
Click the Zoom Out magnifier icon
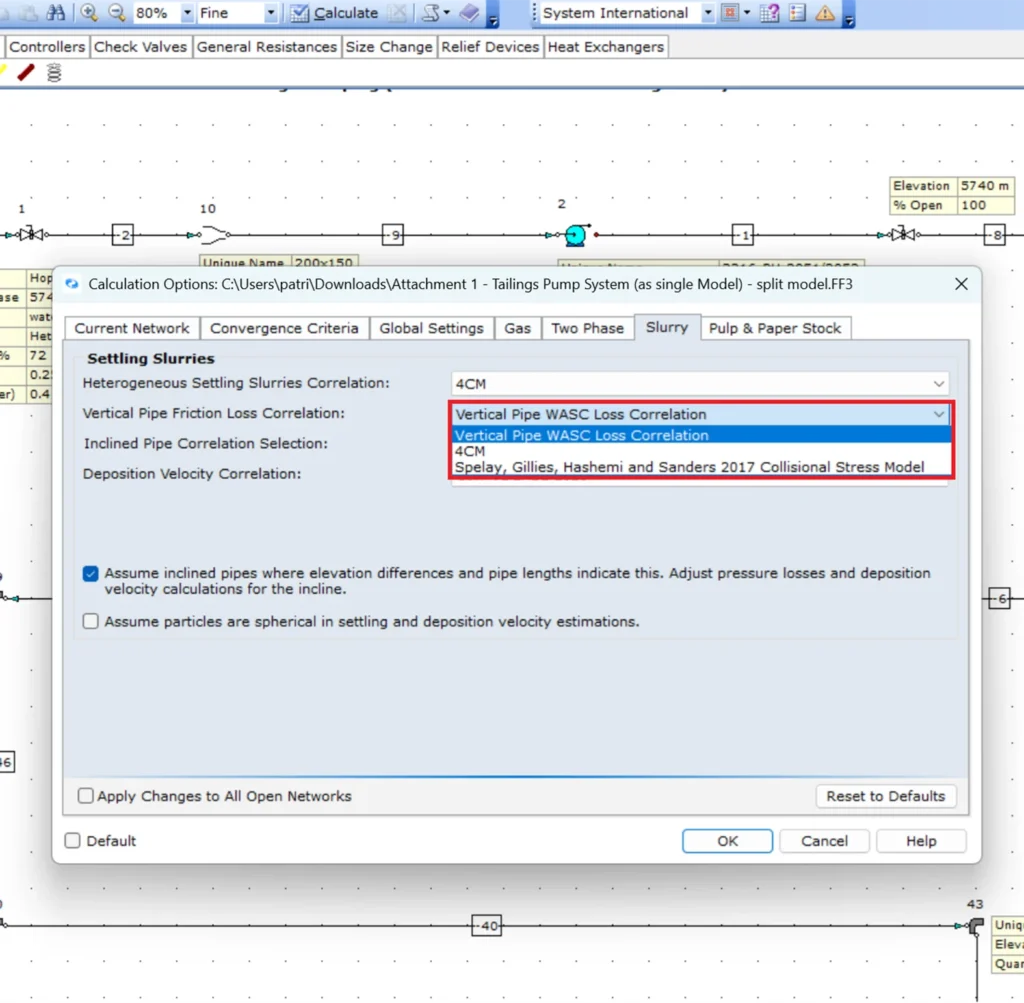118,14
